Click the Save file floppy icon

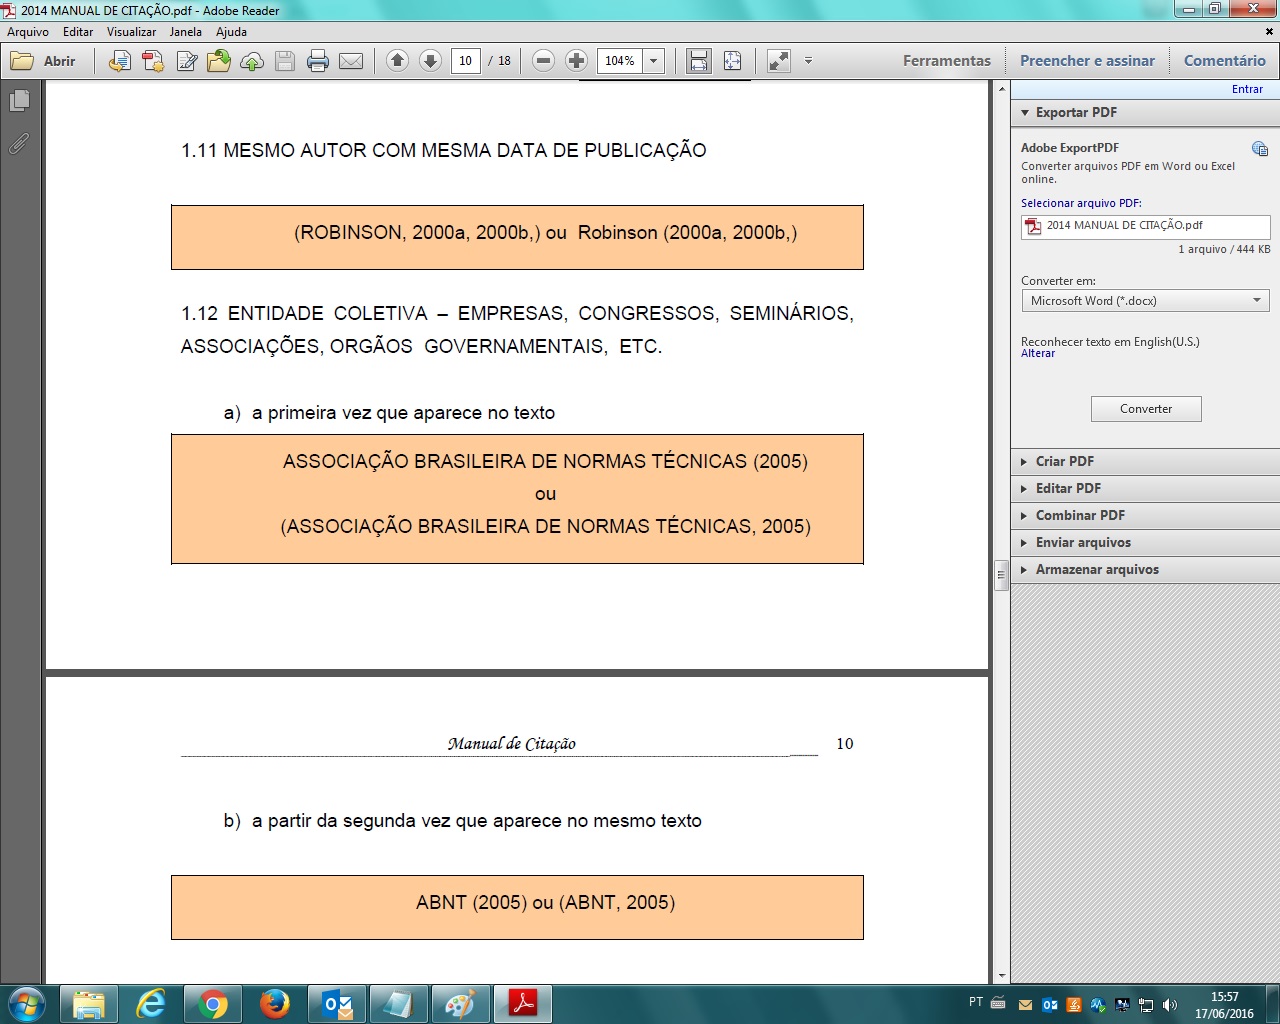[285, 61]
